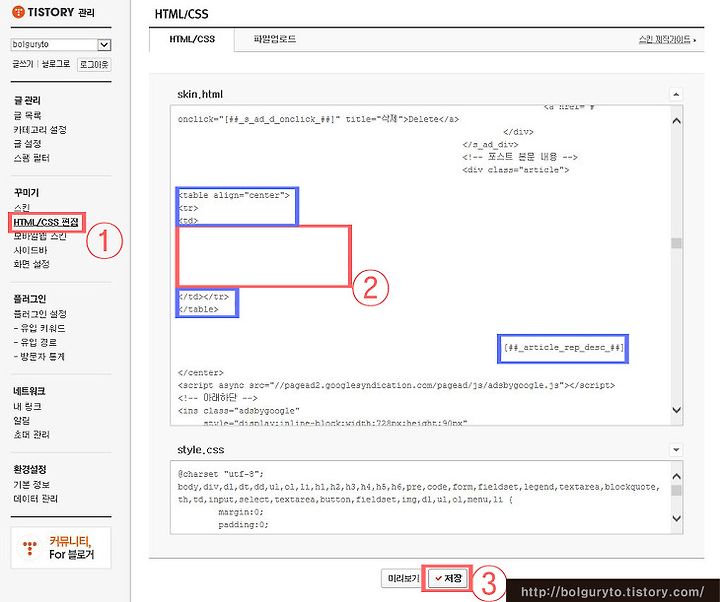This screenshot has height=602, width=720.
Task: Open 방문자 통계 plugin page
Action: [x=39, y=356]
